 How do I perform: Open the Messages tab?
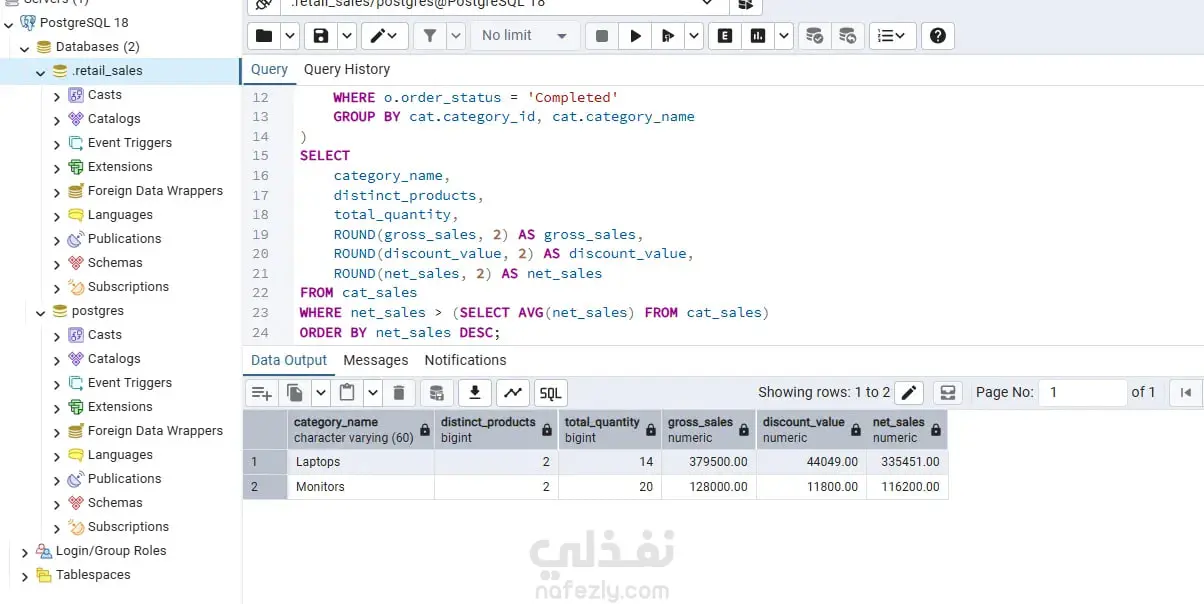tap(376, 360)
